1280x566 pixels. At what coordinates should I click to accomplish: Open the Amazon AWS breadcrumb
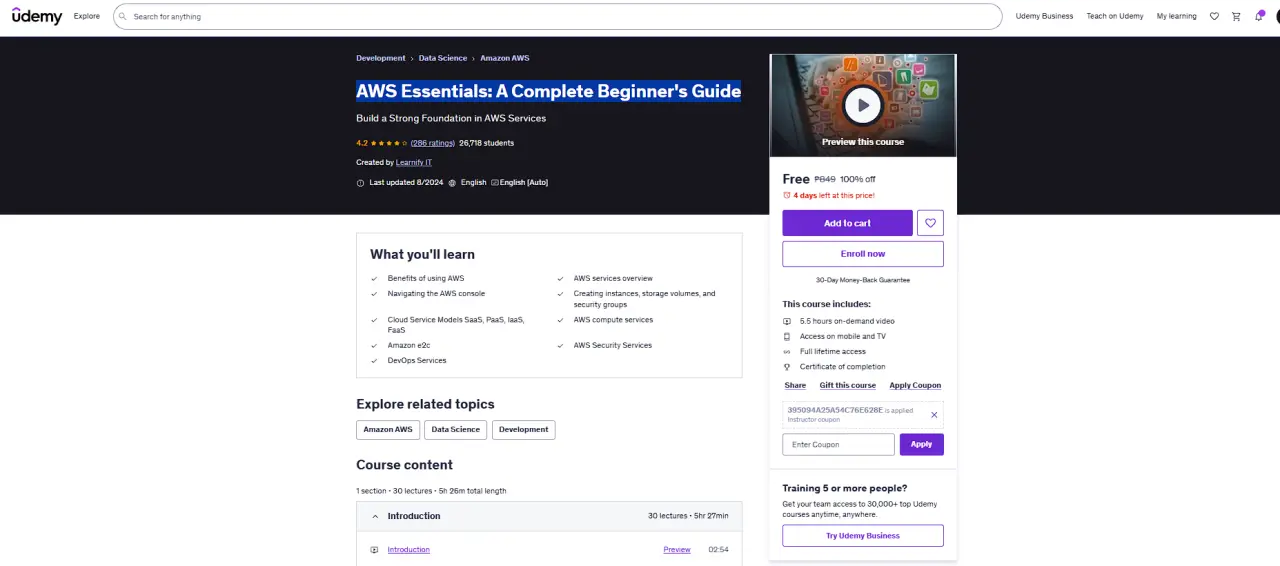point(505,58)
